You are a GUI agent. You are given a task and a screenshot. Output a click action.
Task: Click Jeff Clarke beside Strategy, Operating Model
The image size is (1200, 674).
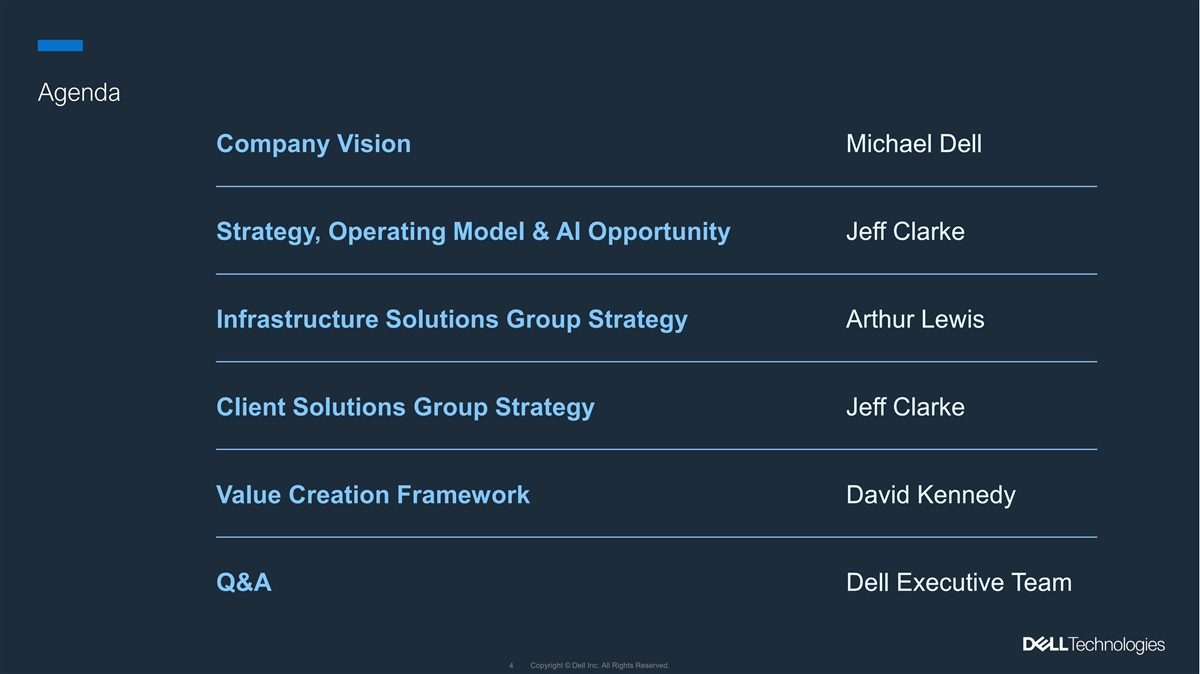905,232
